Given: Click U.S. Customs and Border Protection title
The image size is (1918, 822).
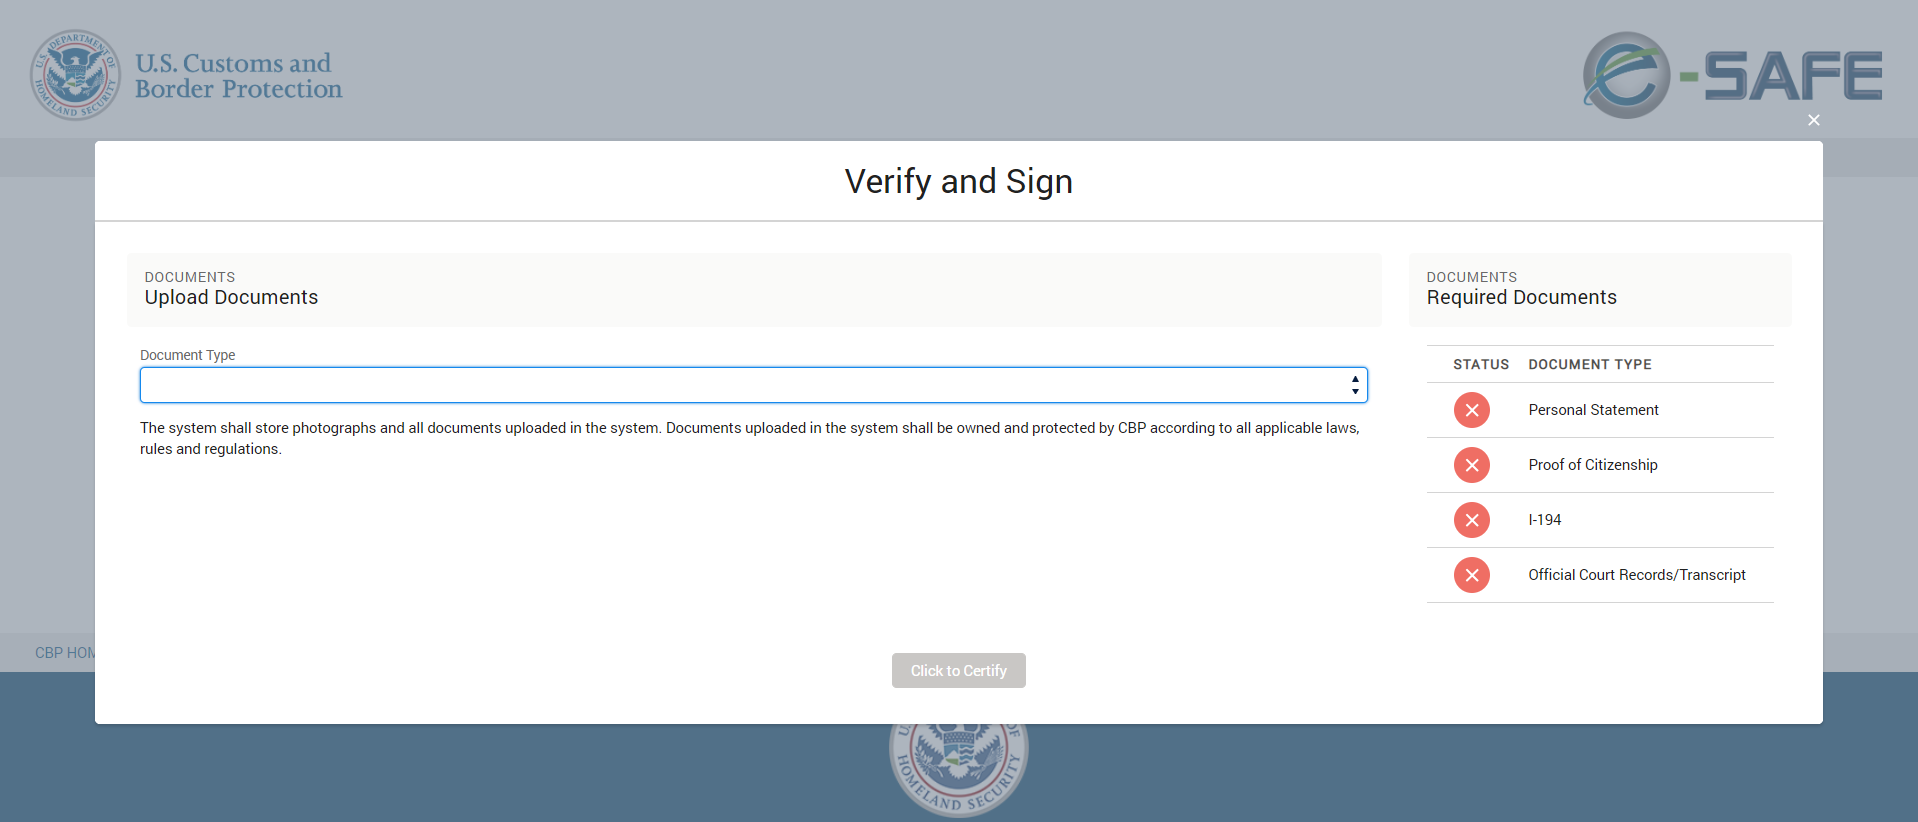Looking at the screenshot, I should 238,76.
